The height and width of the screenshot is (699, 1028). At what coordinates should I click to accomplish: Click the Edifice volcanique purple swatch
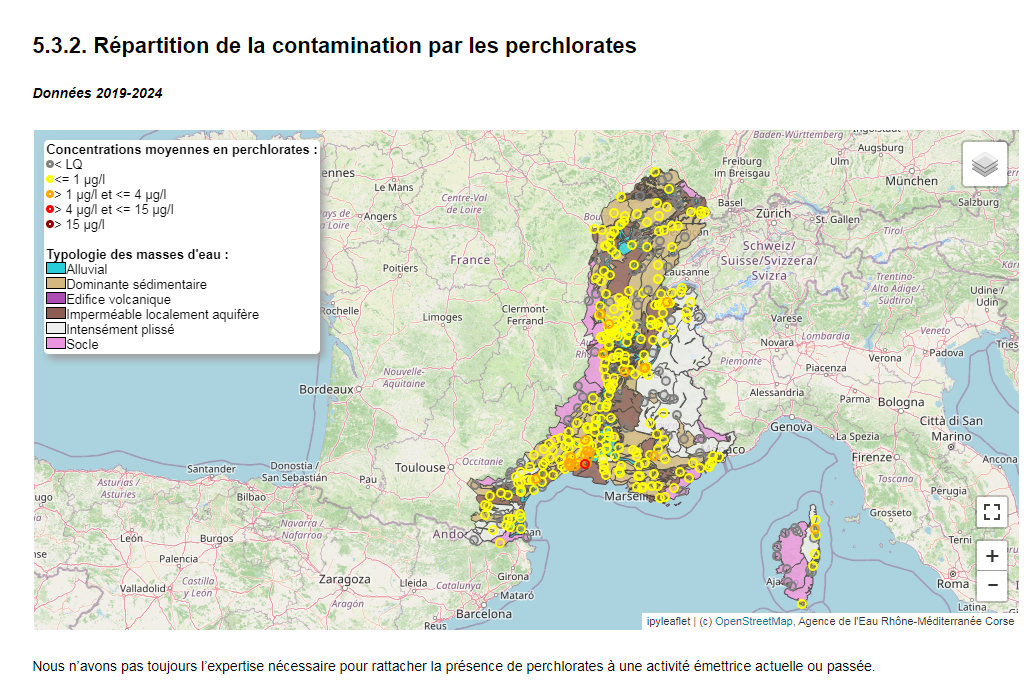56,298
